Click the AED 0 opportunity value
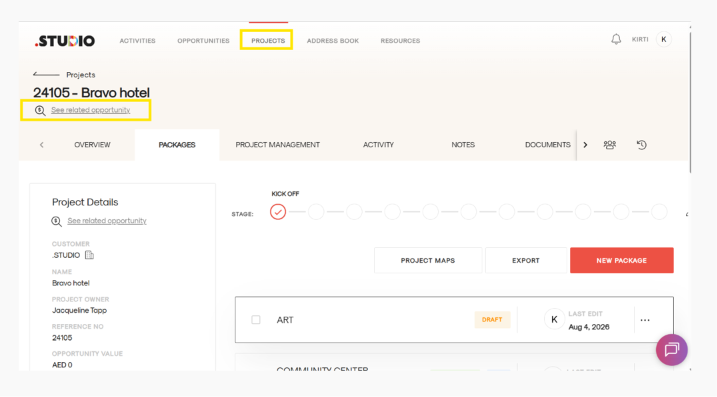Viewport: 717px width, 397px height. coord(62,365)
